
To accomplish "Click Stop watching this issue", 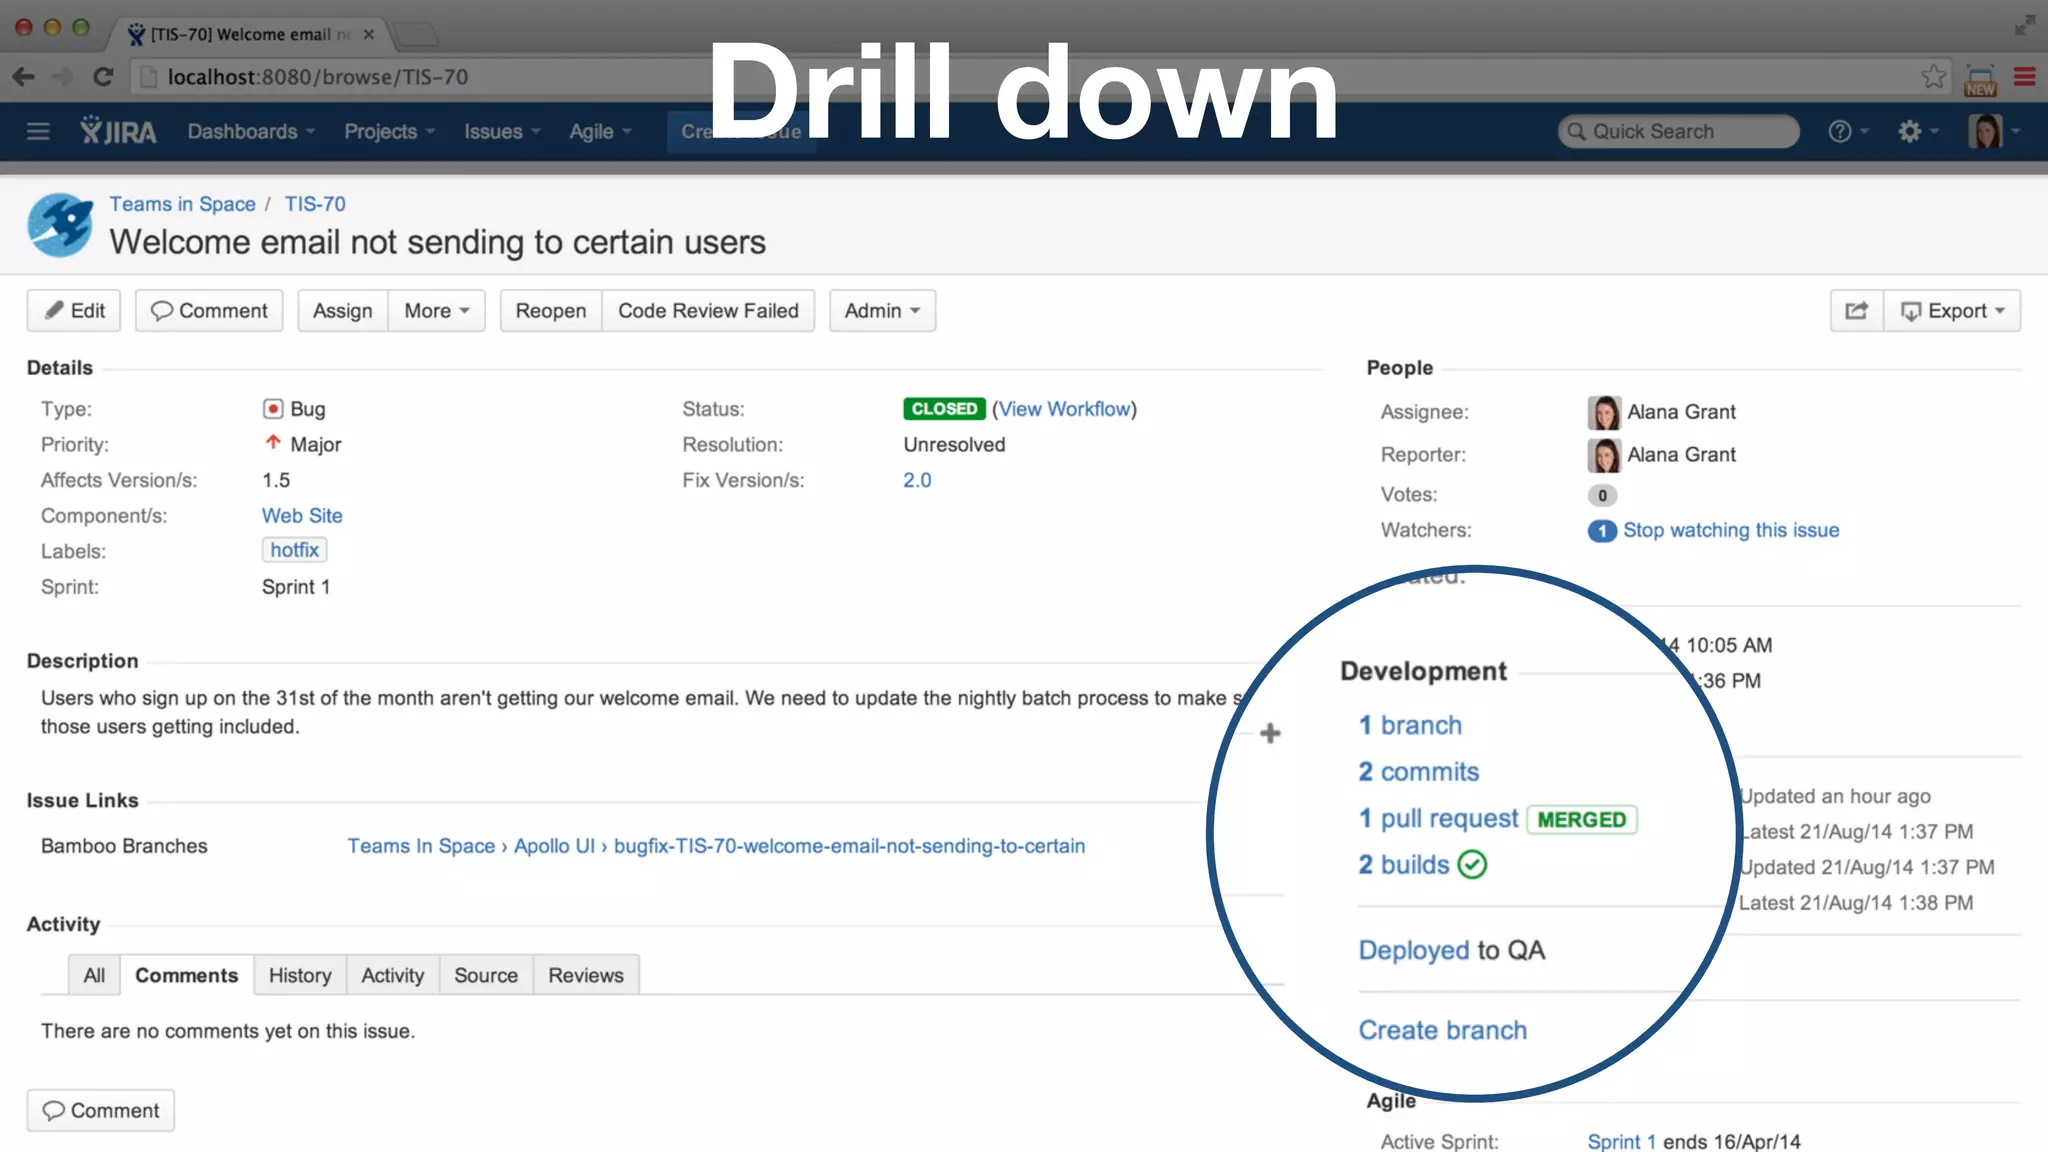I will tap(1731, 530).
